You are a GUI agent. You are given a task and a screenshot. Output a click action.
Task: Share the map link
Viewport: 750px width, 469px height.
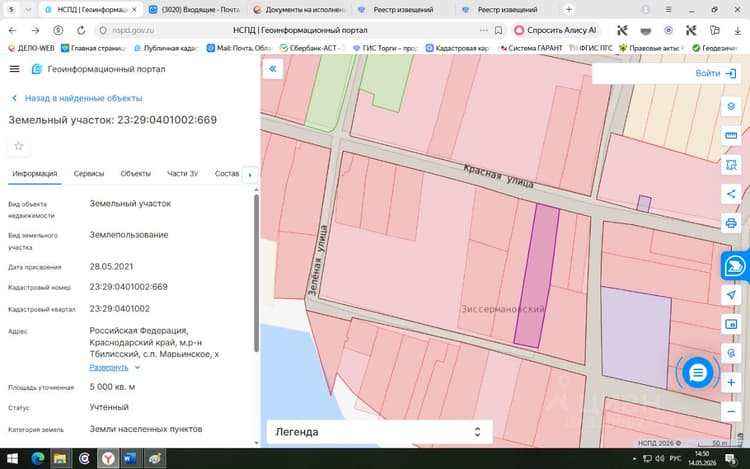tap(731, 194)
